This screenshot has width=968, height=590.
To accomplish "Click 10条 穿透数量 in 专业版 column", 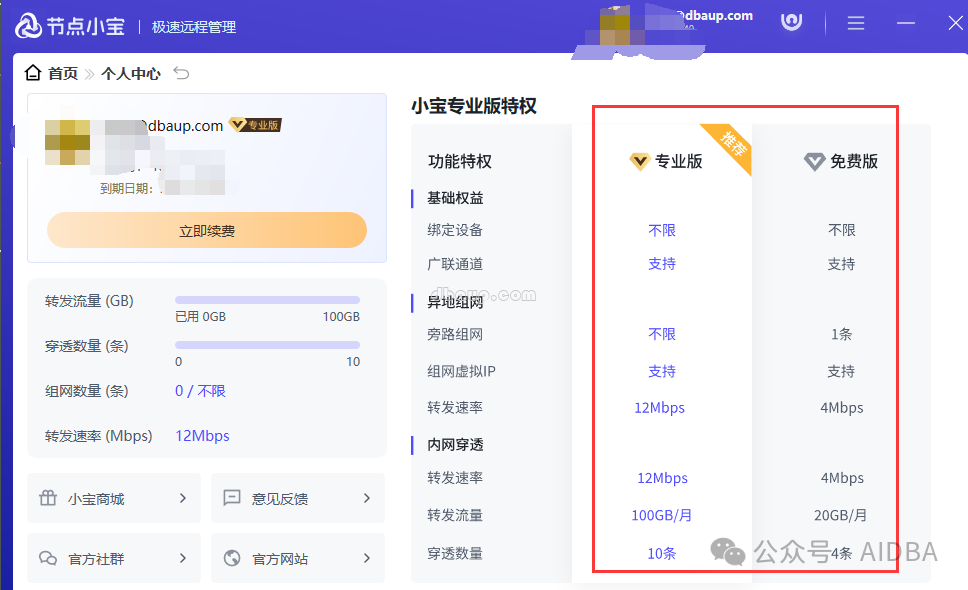I will point(662,554).
